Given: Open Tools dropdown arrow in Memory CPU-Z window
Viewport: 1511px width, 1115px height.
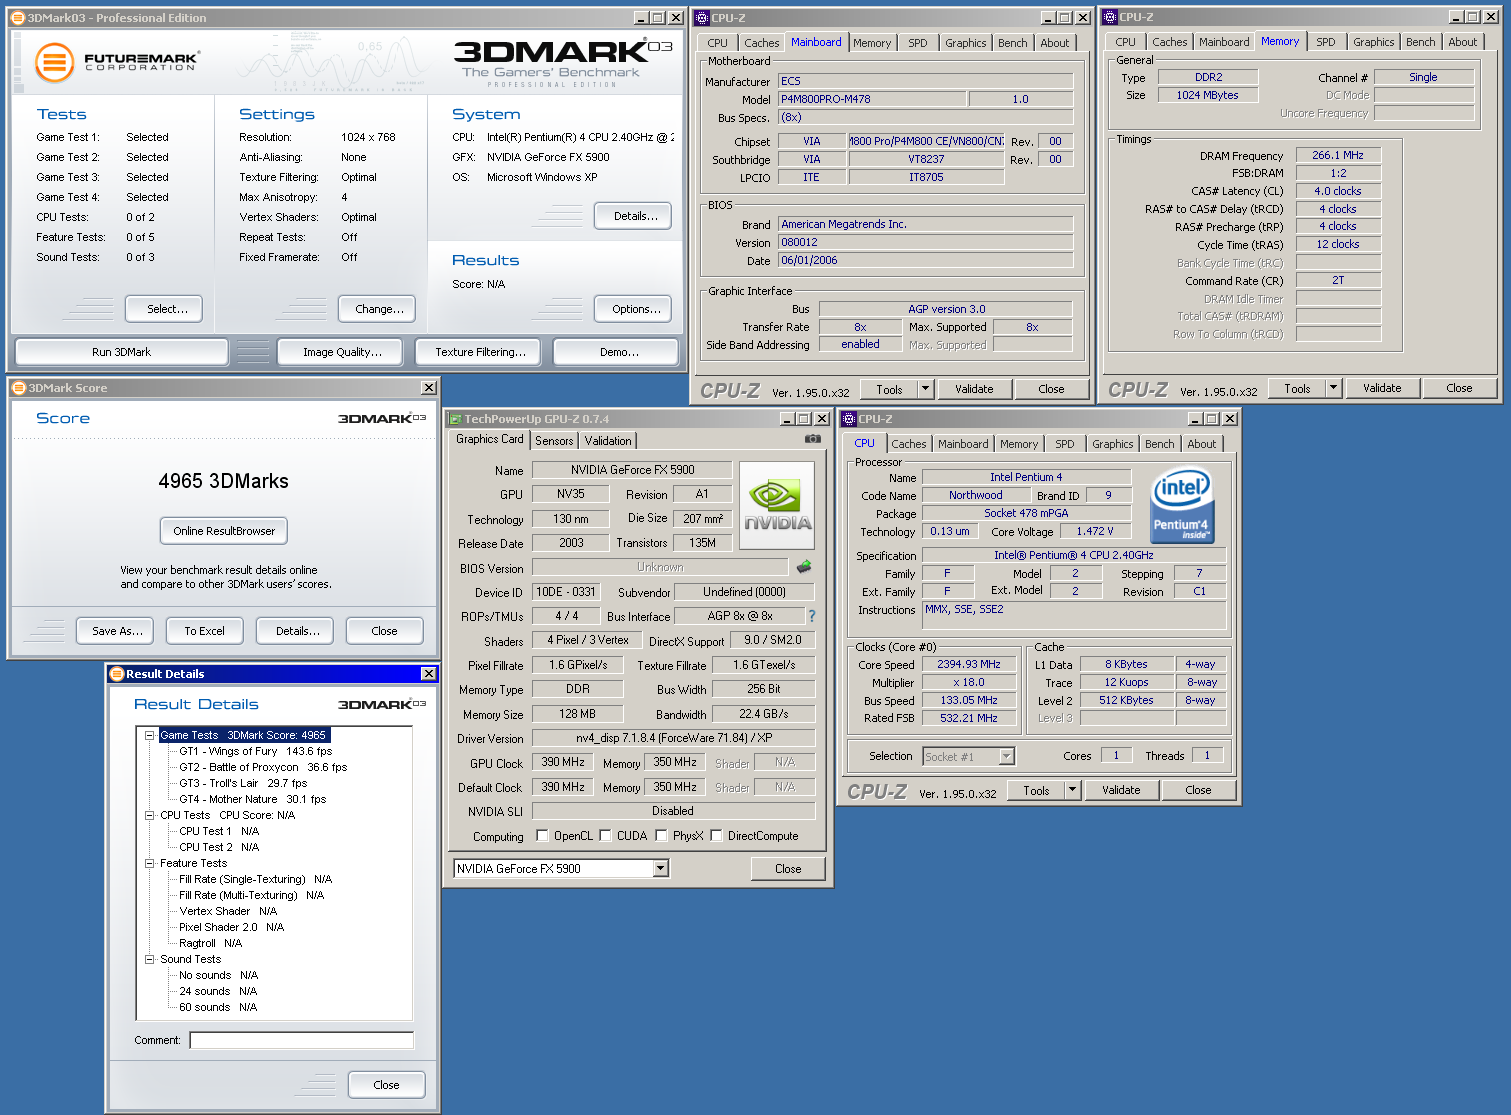Looking at the screenshot, I should pyautogui.click(x=1333, y=388).
